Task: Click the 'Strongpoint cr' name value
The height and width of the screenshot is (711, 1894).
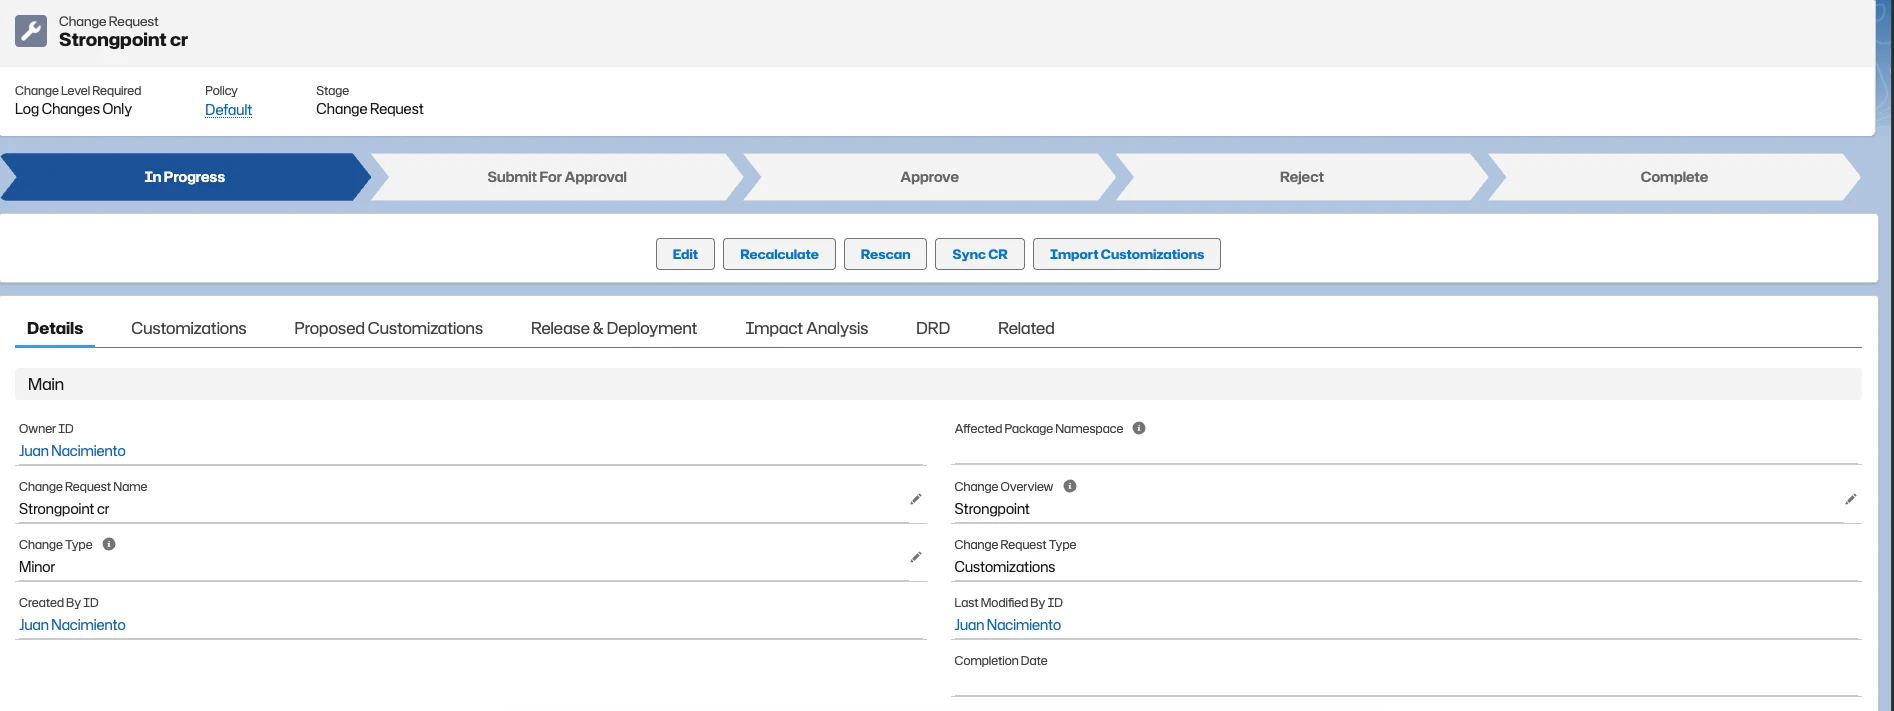Action: 64,509
